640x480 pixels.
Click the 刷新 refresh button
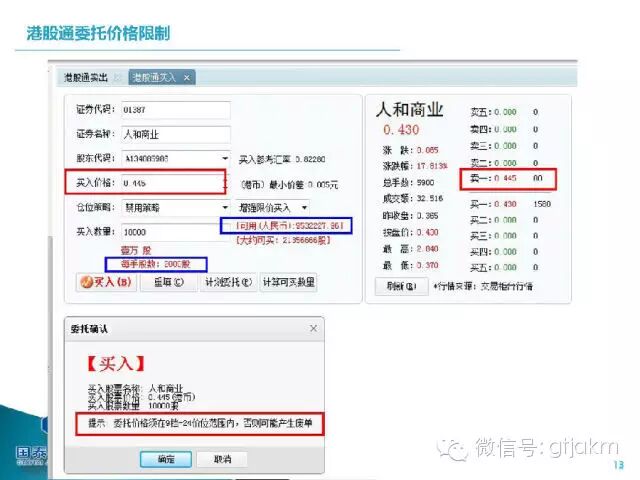click(x=401, y=286)
